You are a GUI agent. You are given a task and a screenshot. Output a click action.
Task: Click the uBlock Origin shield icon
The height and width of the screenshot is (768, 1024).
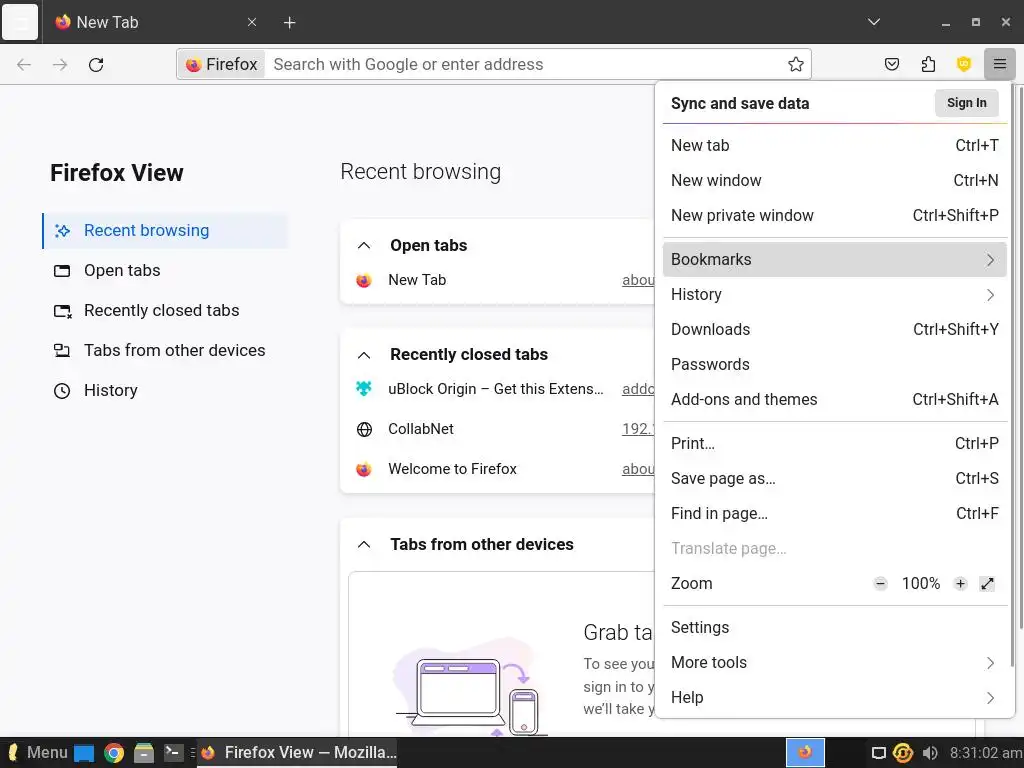[964, 64]
